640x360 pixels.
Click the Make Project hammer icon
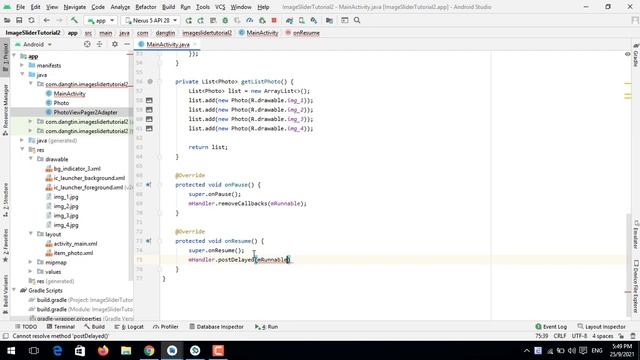coord(74,20)
